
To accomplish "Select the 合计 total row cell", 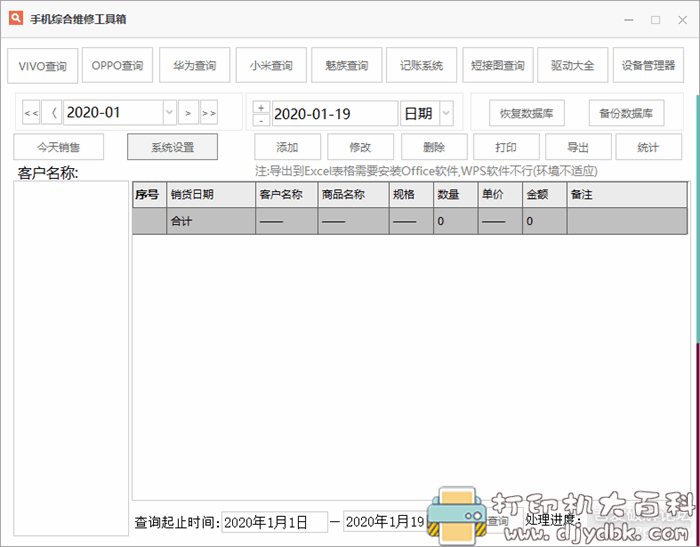I will (x=211, y=221).
